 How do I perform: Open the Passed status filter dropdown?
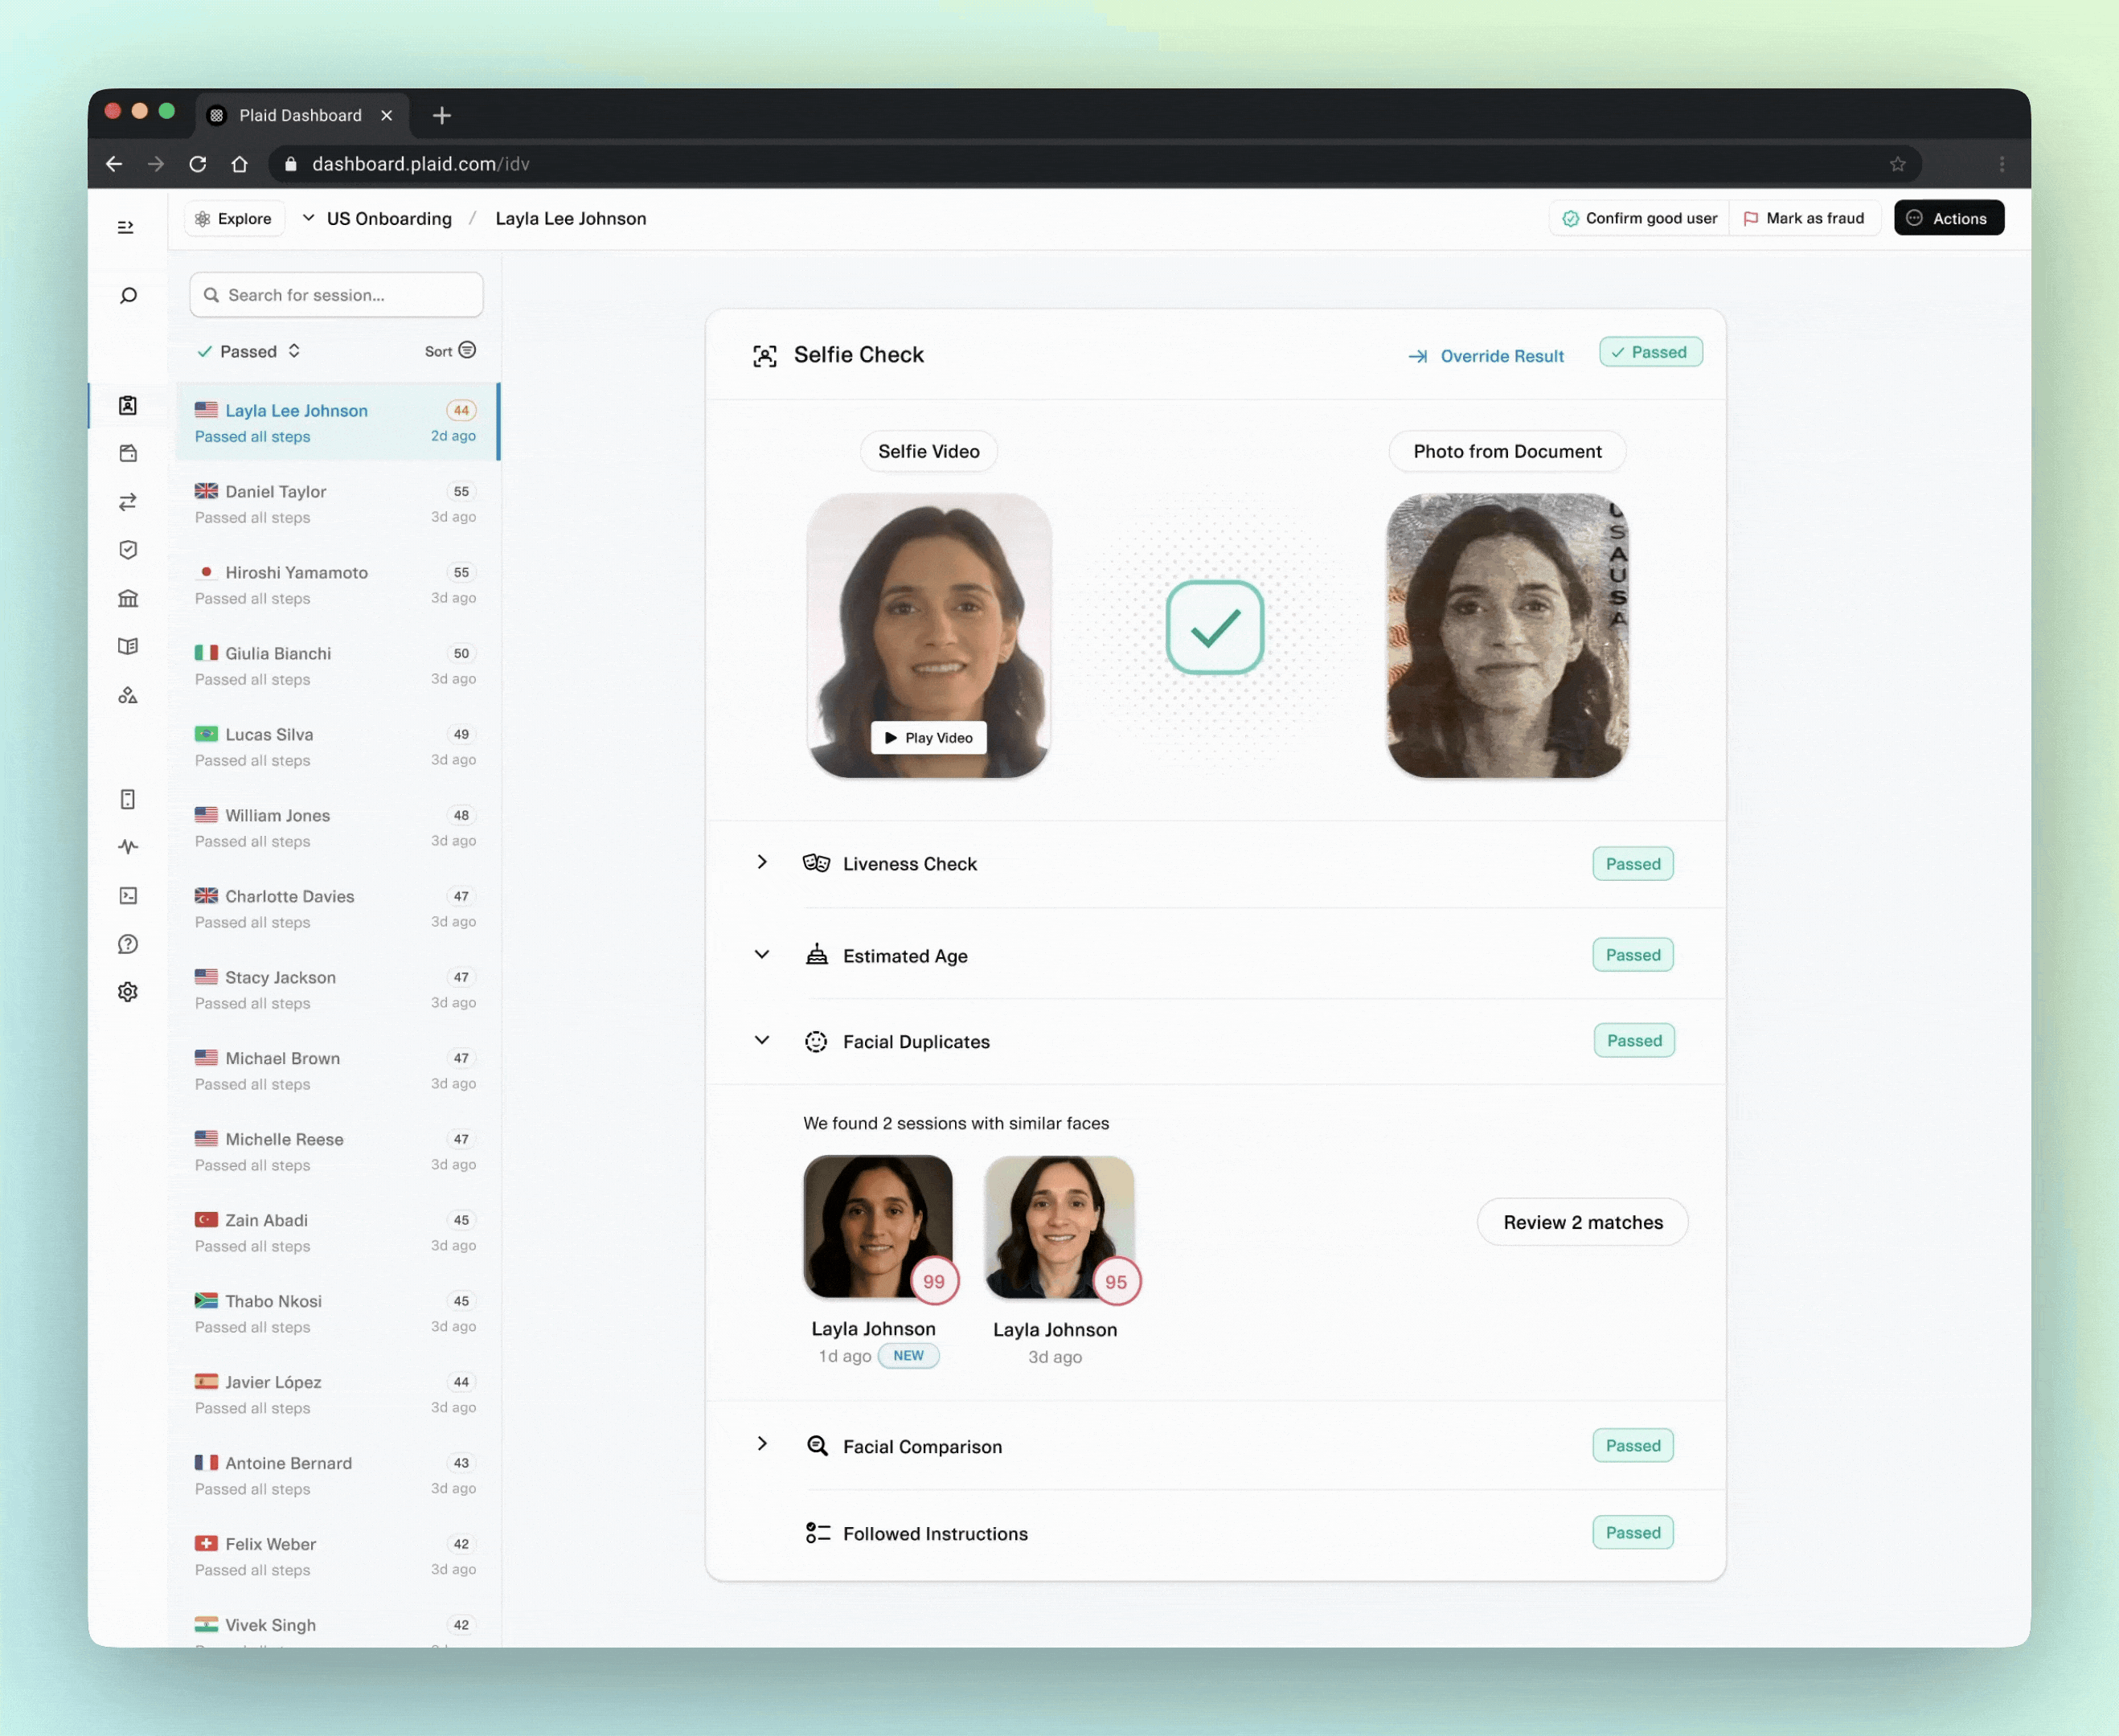[249, 351]
